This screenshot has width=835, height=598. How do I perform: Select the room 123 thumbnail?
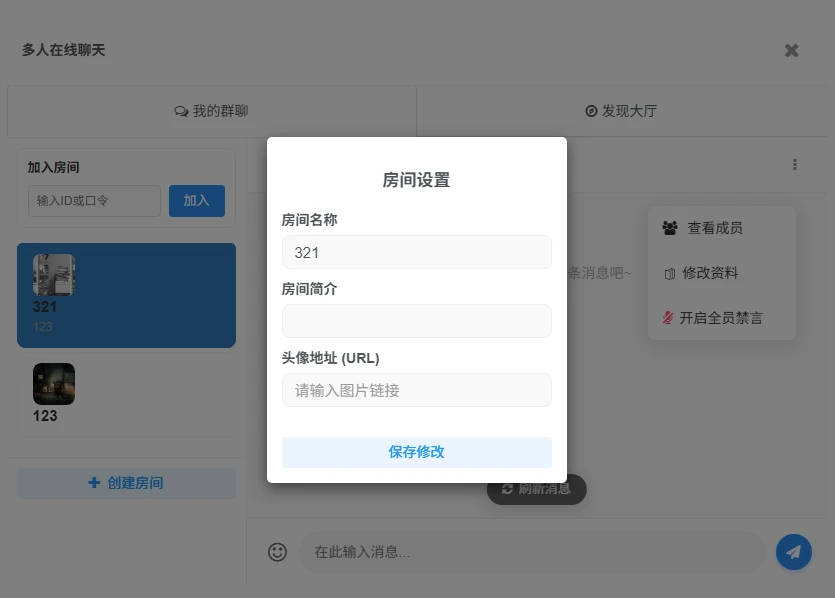(54, 383)
